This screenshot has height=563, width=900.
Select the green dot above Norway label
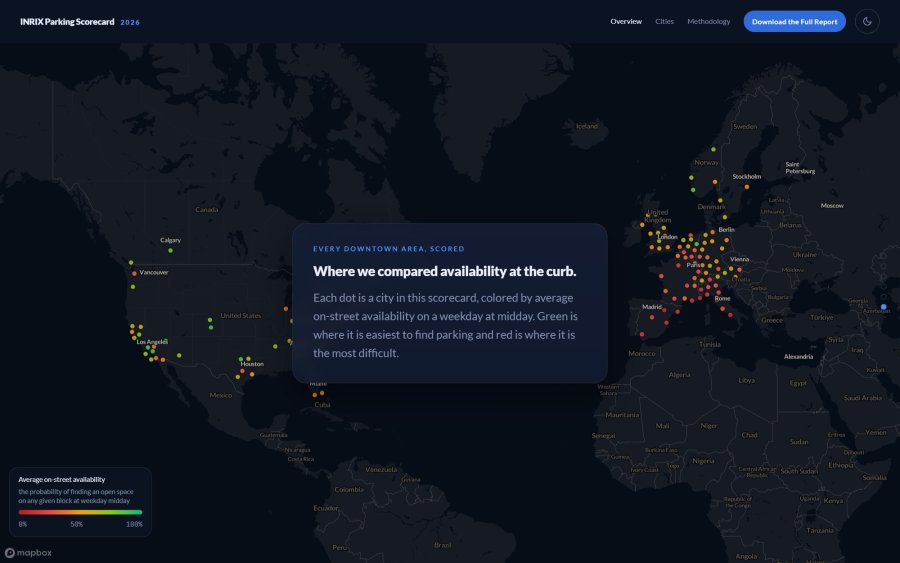[x=713, y=149]
